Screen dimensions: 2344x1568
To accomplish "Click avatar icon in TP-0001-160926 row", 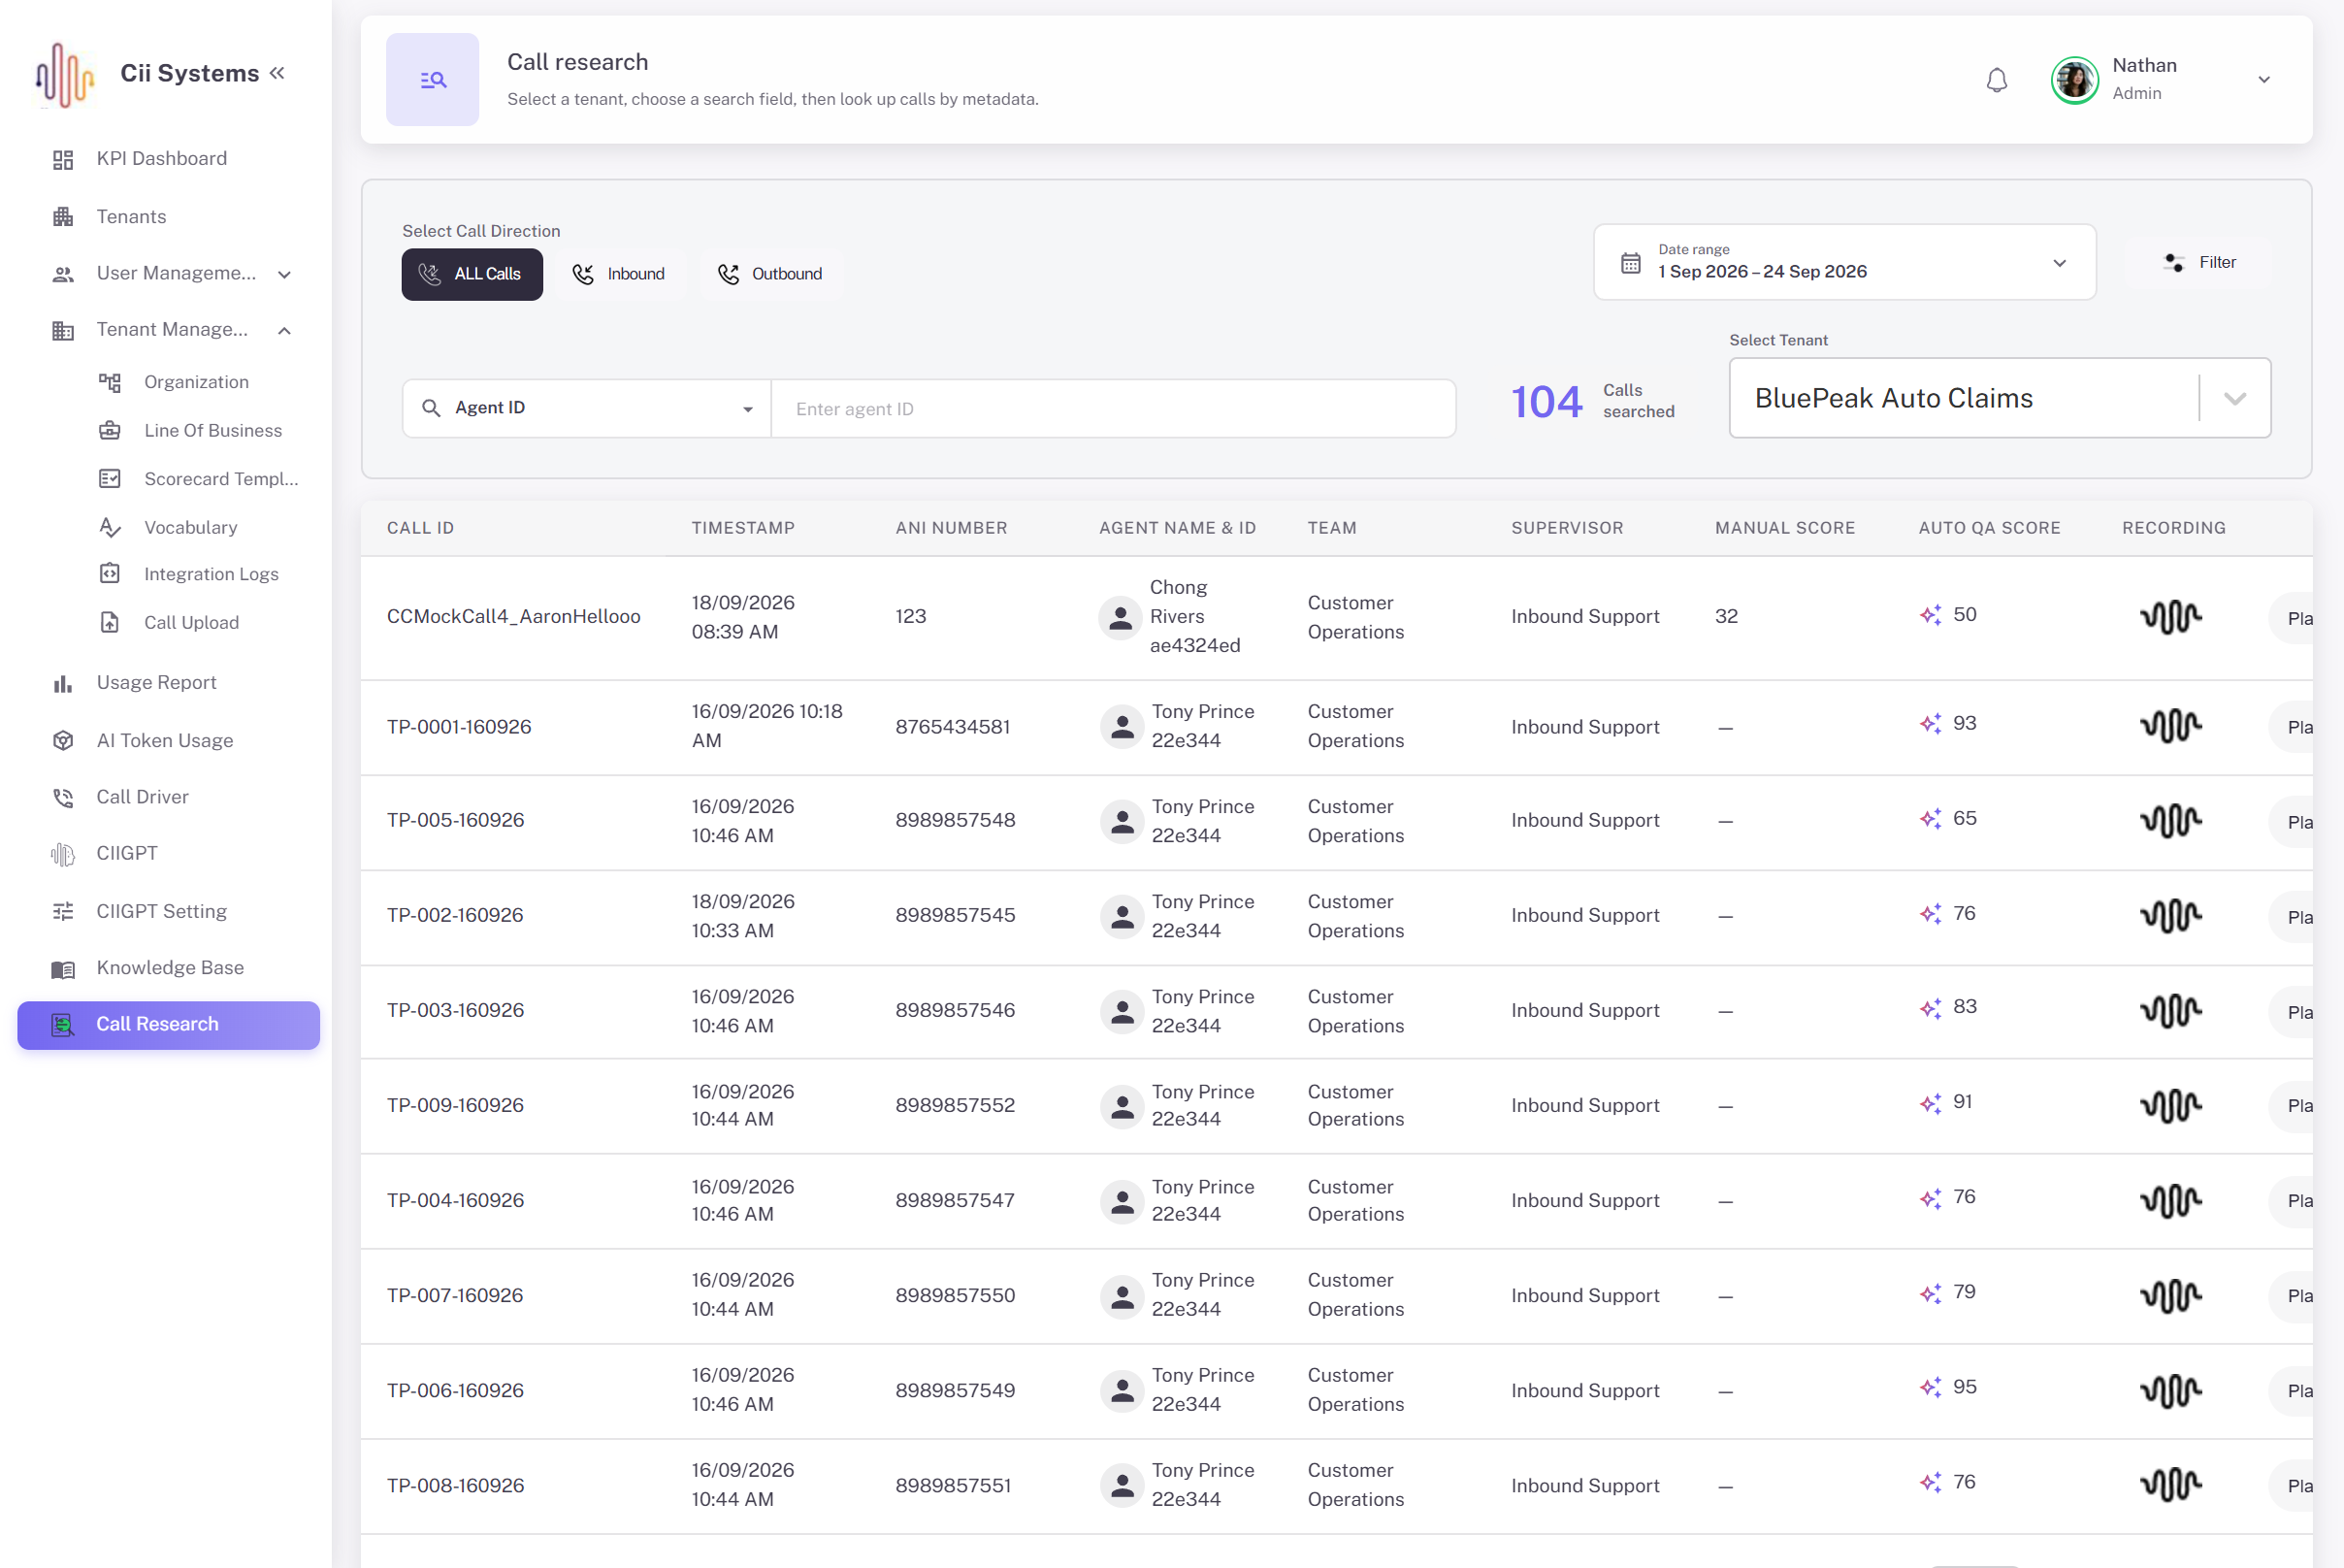I will [1122, 727].
